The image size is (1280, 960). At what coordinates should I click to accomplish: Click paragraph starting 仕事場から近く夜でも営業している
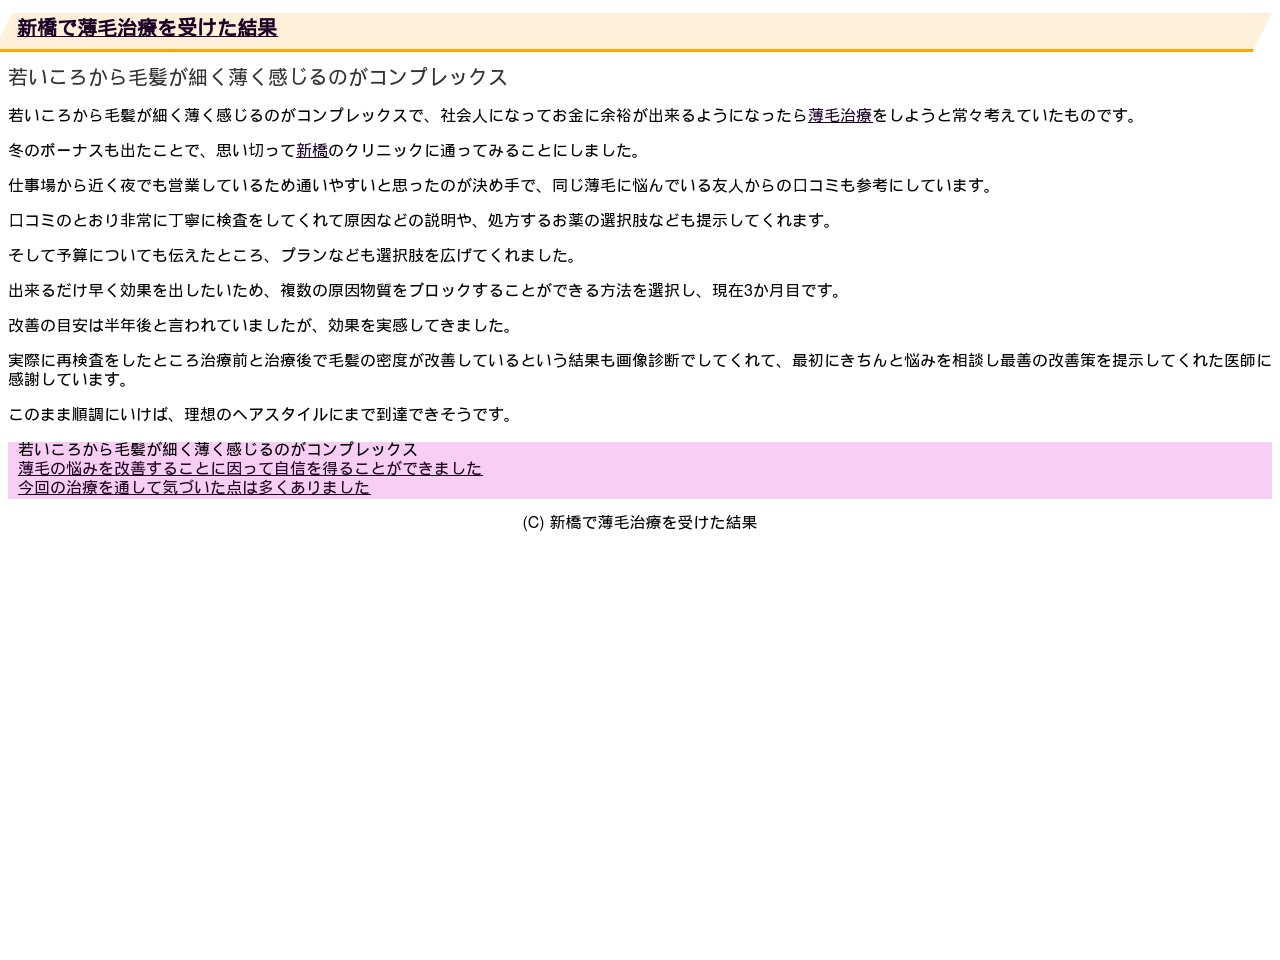coord(504,186)
